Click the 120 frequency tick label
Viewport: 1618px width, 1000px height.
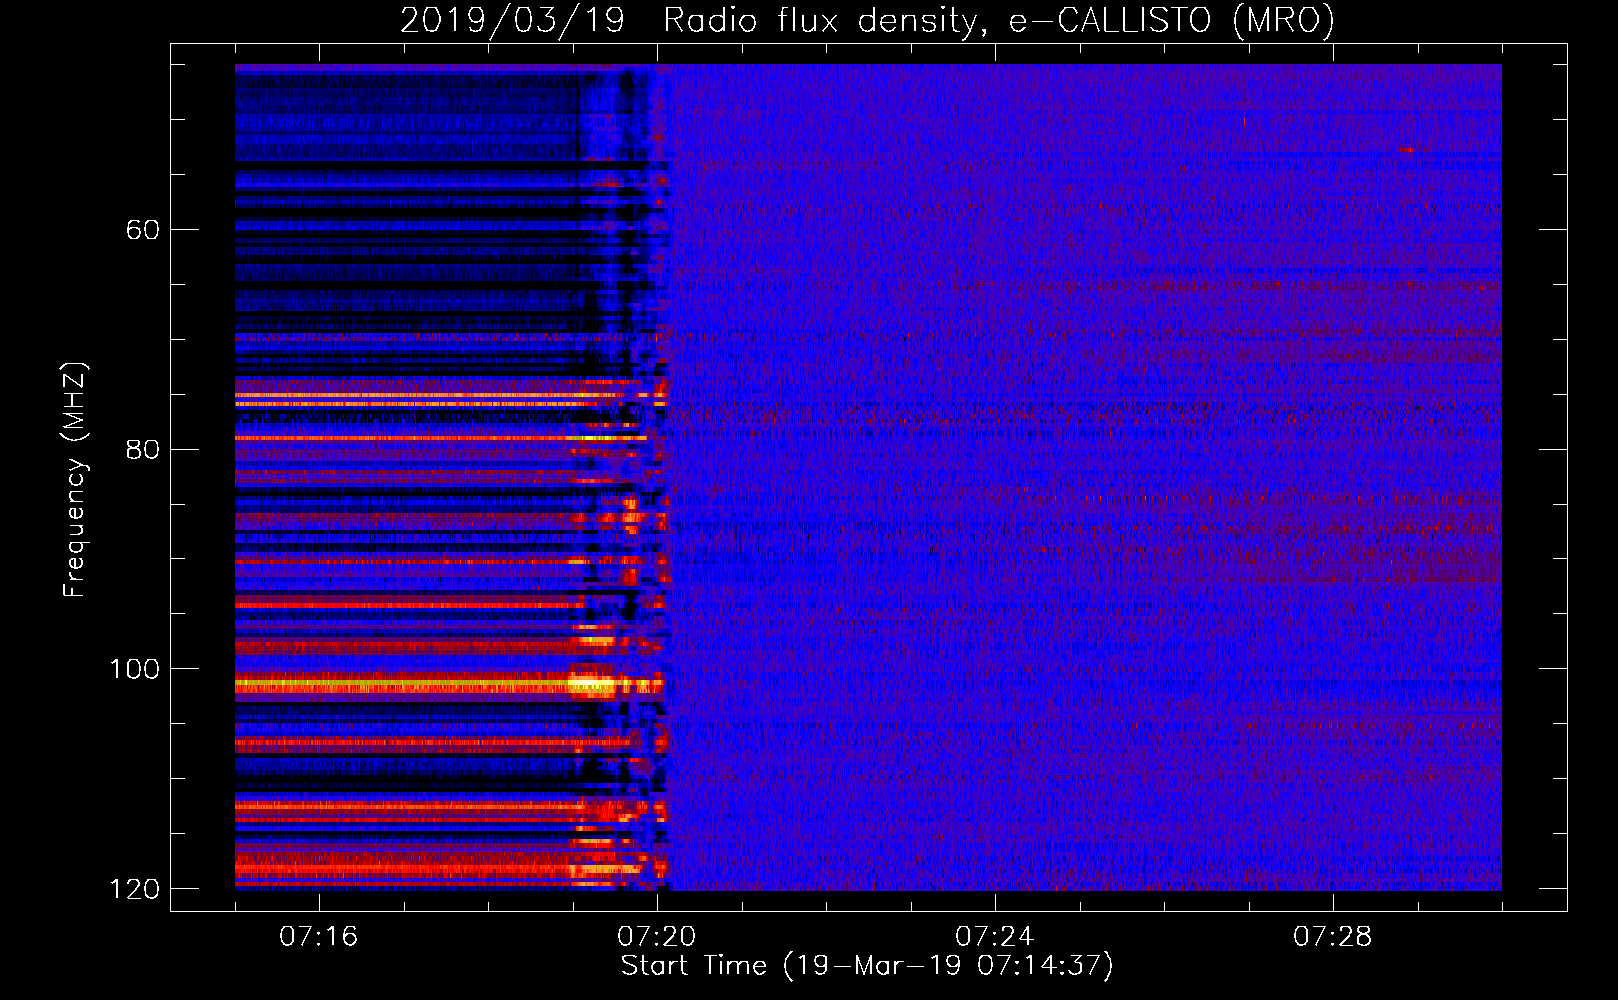point(135,889)
